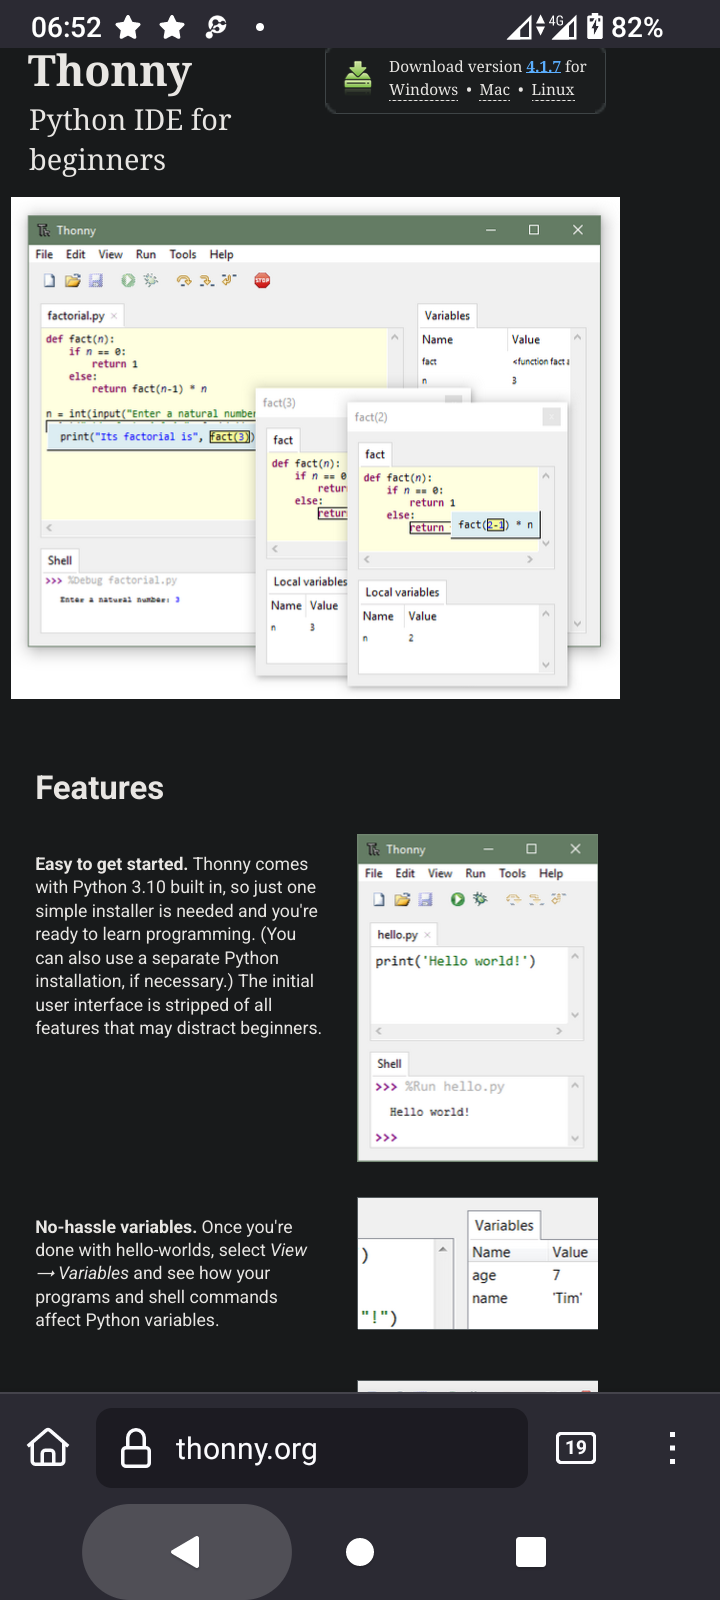This screenshot has width=720, height=1600.
Task: Tap the 'Easy to get started.' bold text
Action: click(112, 864)
